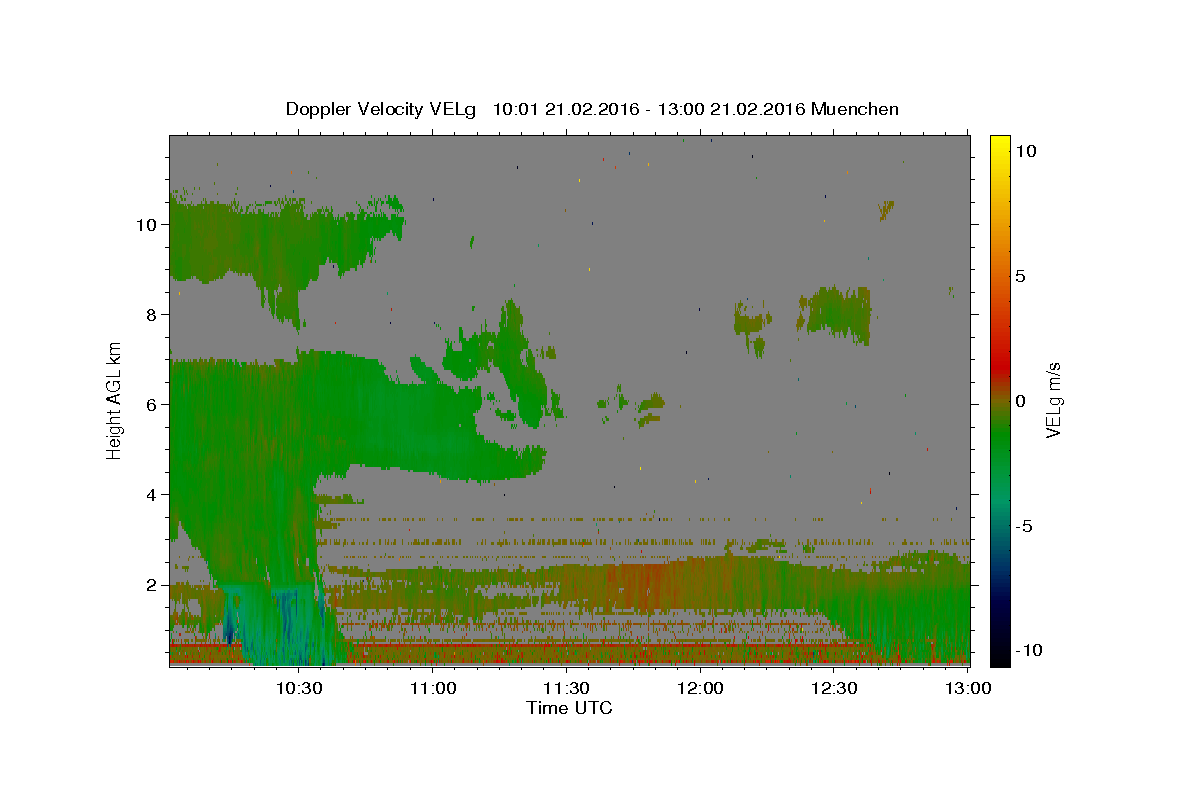Image resolution: width=1200 pixels, height=800 pixels.
Task: Click the '12:30' time axis label
Action: click(835, 689)
